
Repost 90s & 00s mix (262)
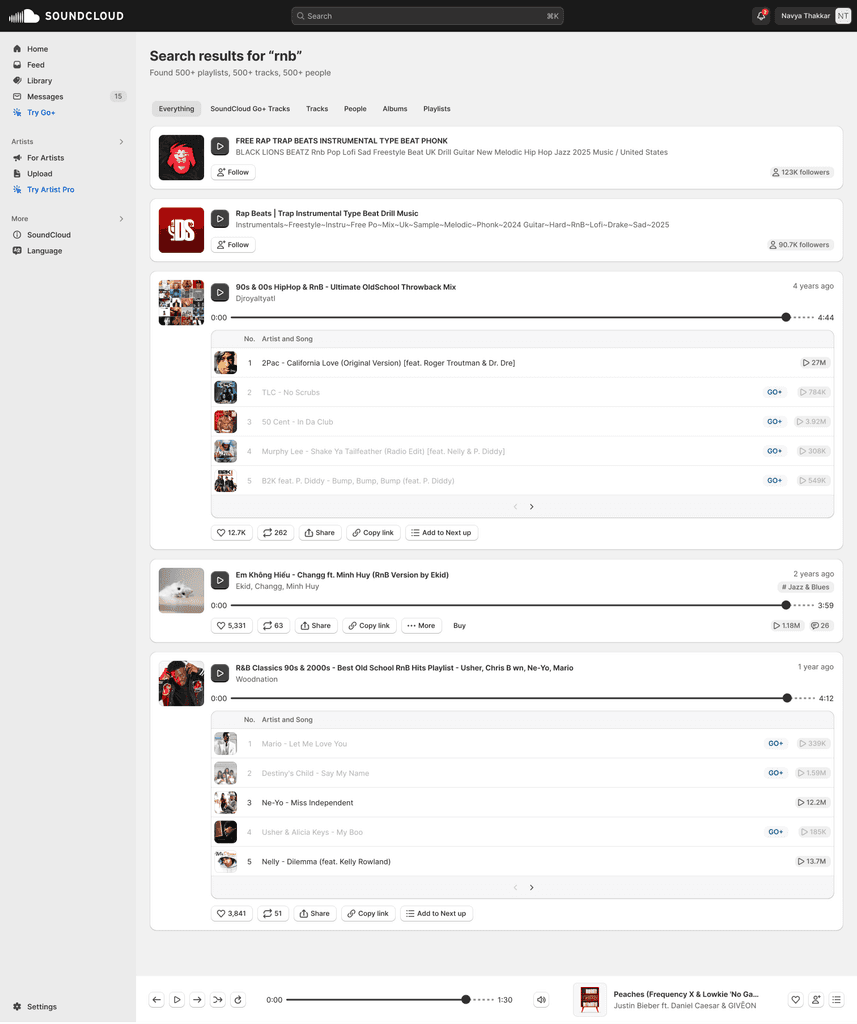(x=275, y=533)
